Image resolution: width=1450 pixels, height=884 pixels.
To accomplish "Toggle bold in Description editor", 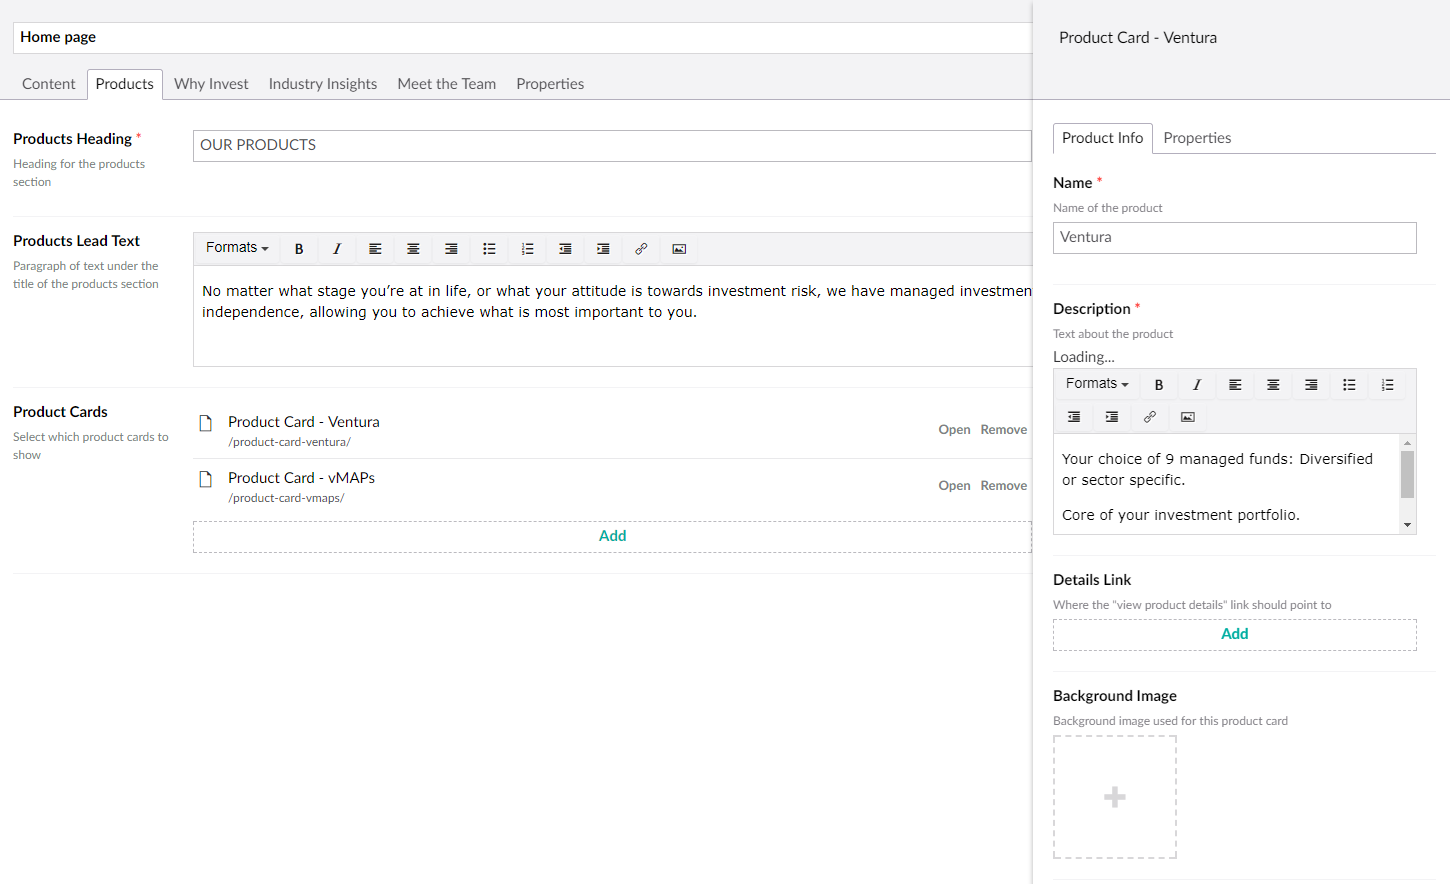I will 1159,385.
